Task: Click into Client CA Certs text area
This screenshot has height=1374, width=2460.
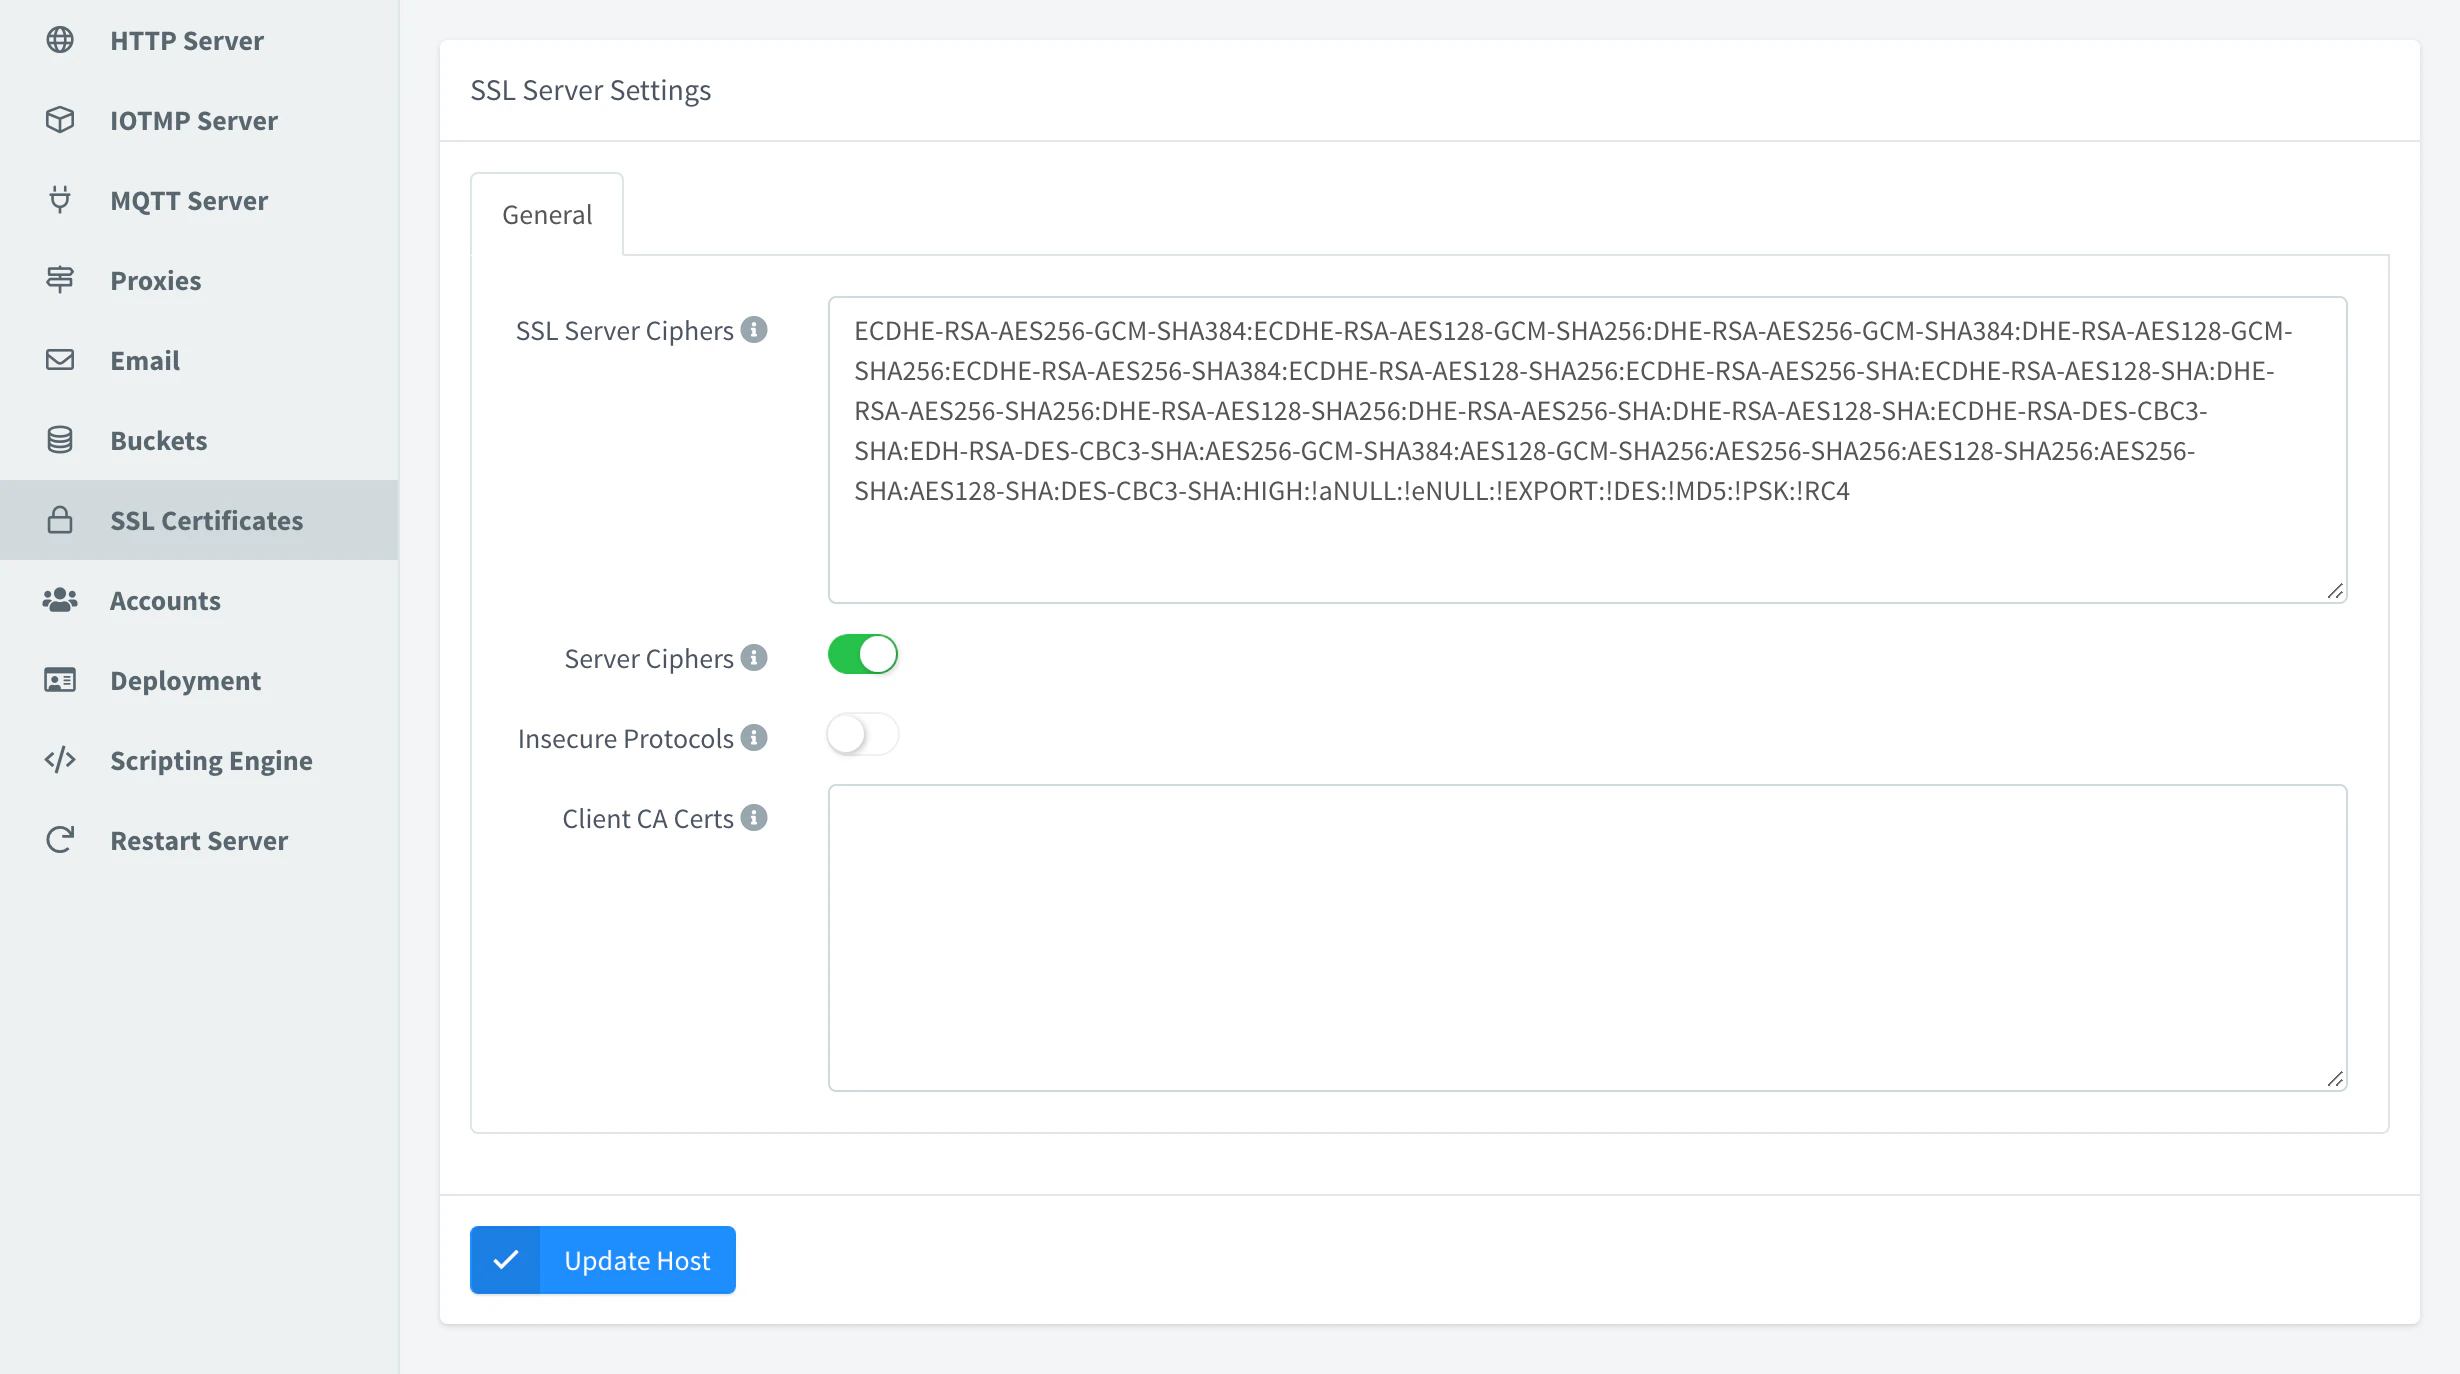Action: (x=1588, y=938)
